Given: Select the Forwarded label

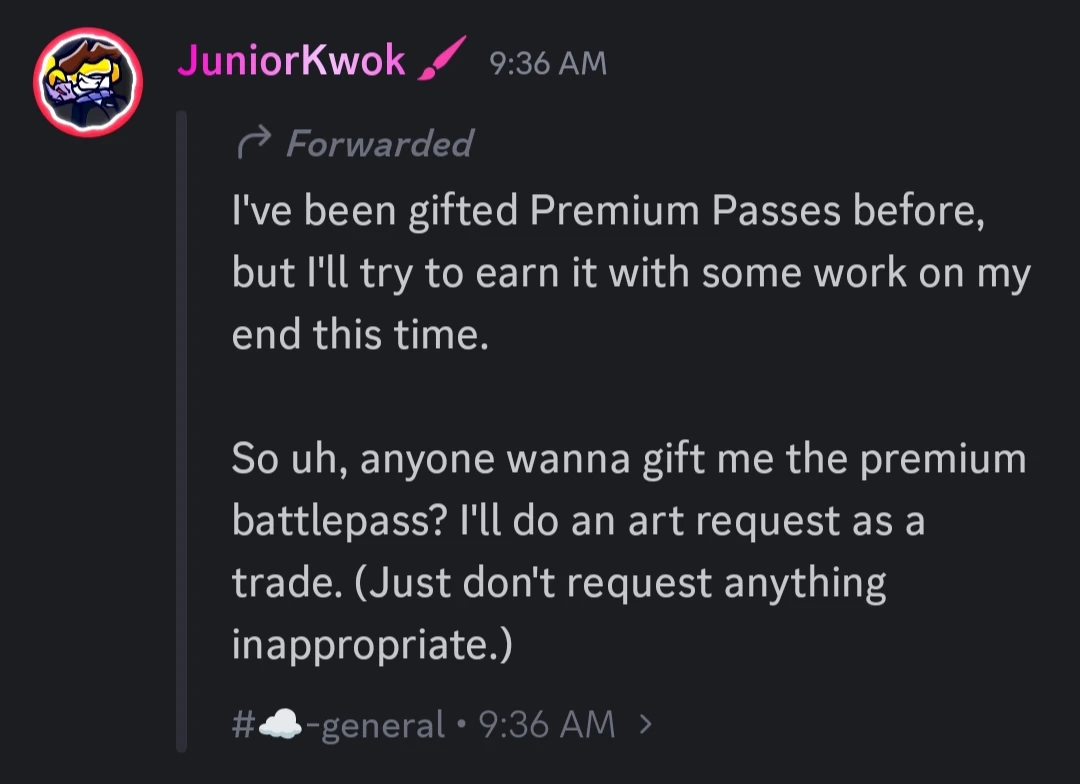Looking at the screenshot, I should point(380,144).
